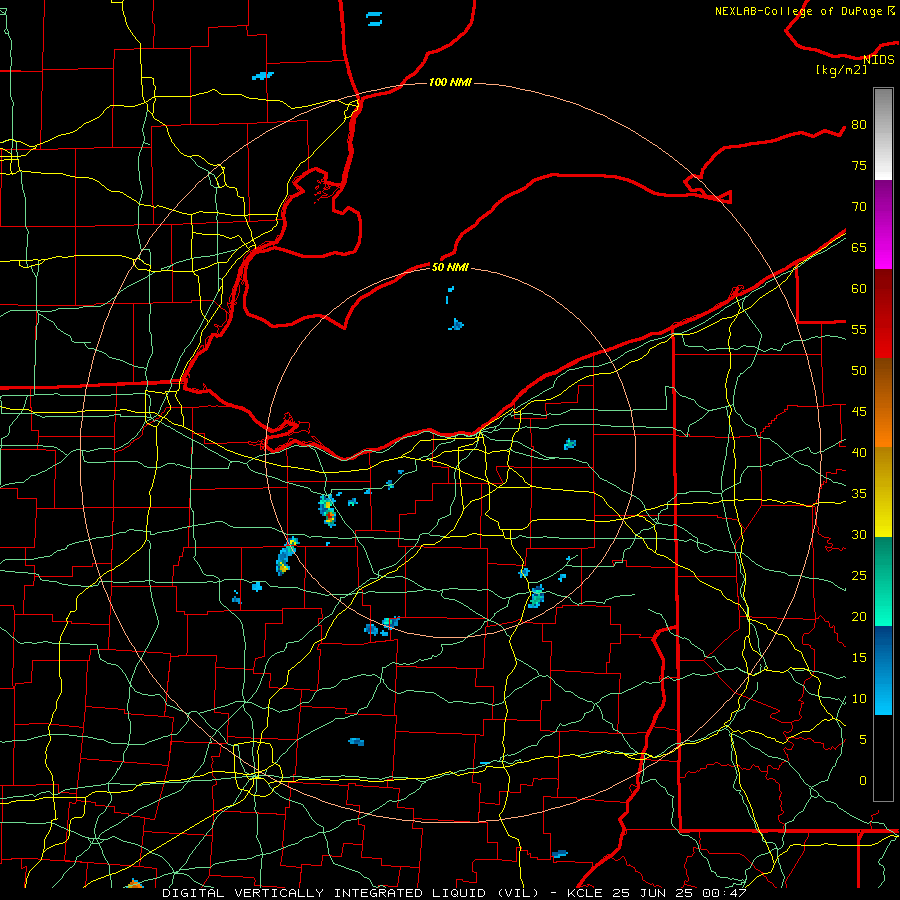Select the 50 NMI range ring label
Viewport: 900px width, 900px height.
click(x=450, y=267)
